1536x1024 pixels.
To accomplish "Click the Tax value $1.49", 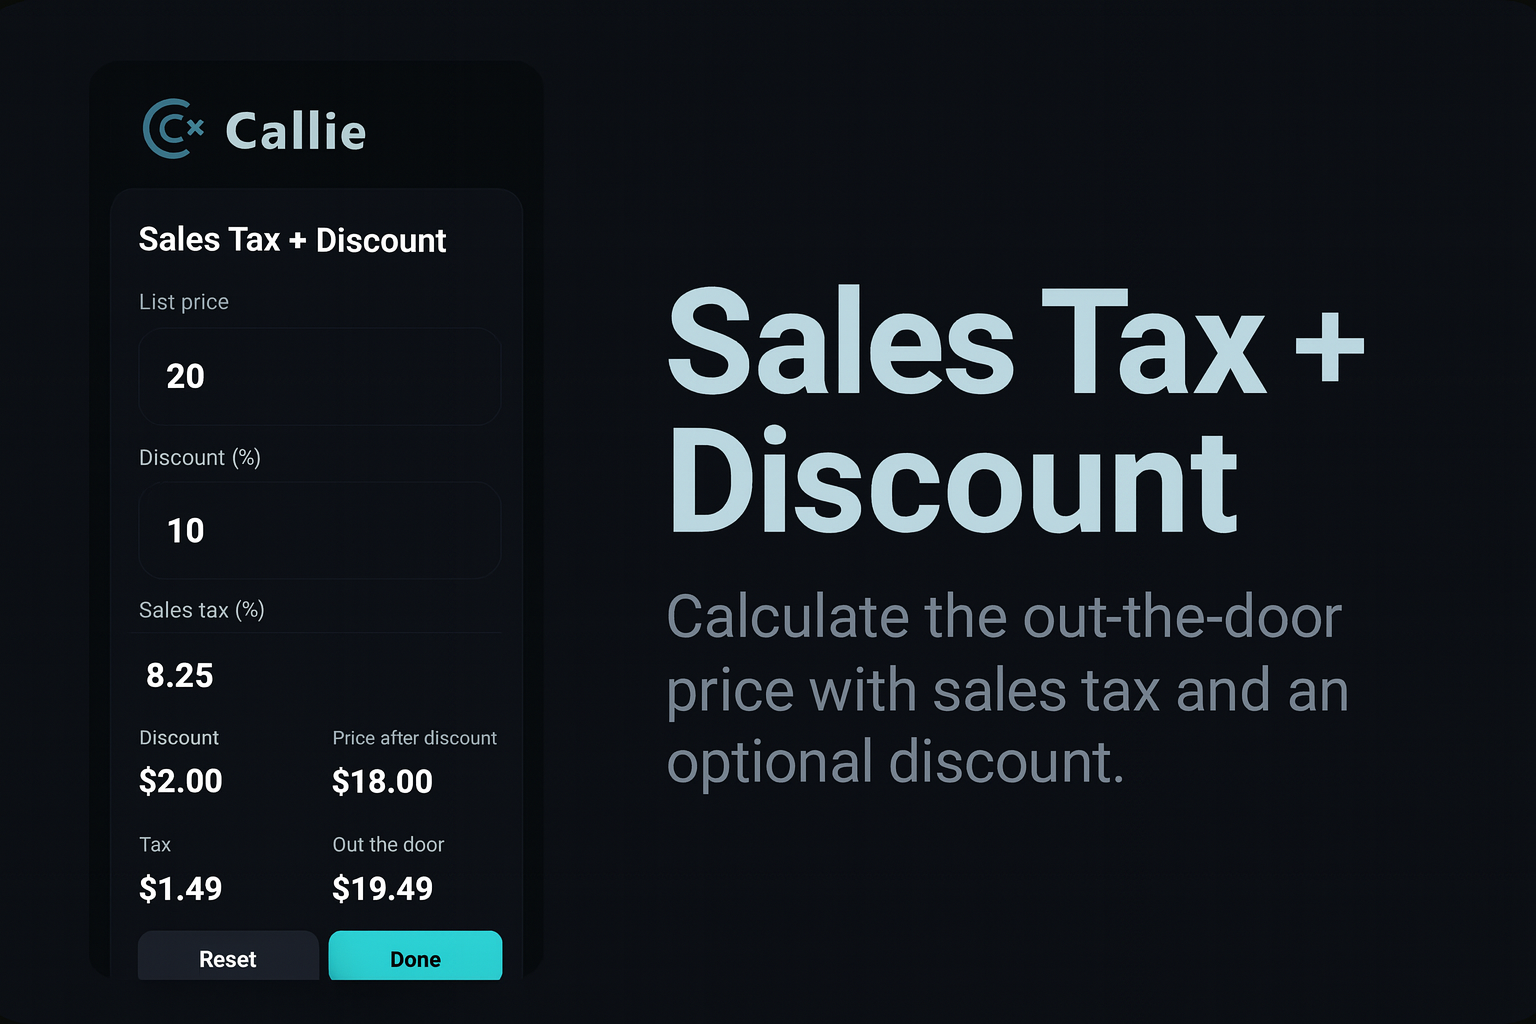I will pos(180,888).
